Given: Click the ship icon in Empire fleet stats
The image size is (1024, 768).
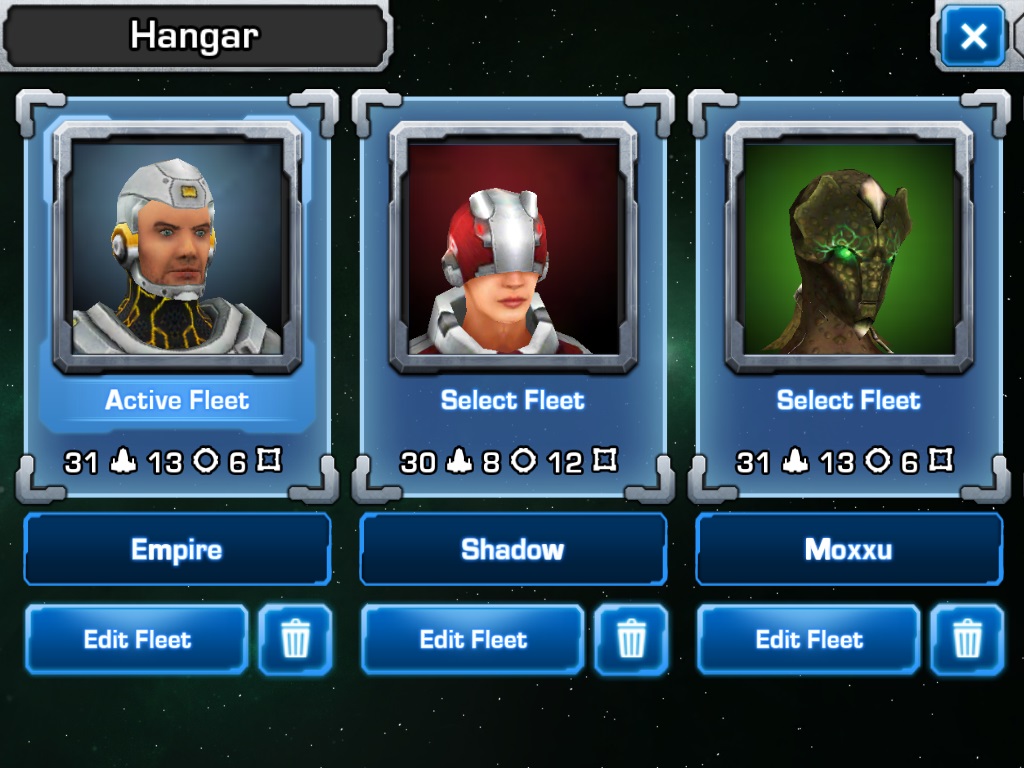Looking at the screenshot, I should [x=123, y=461].
